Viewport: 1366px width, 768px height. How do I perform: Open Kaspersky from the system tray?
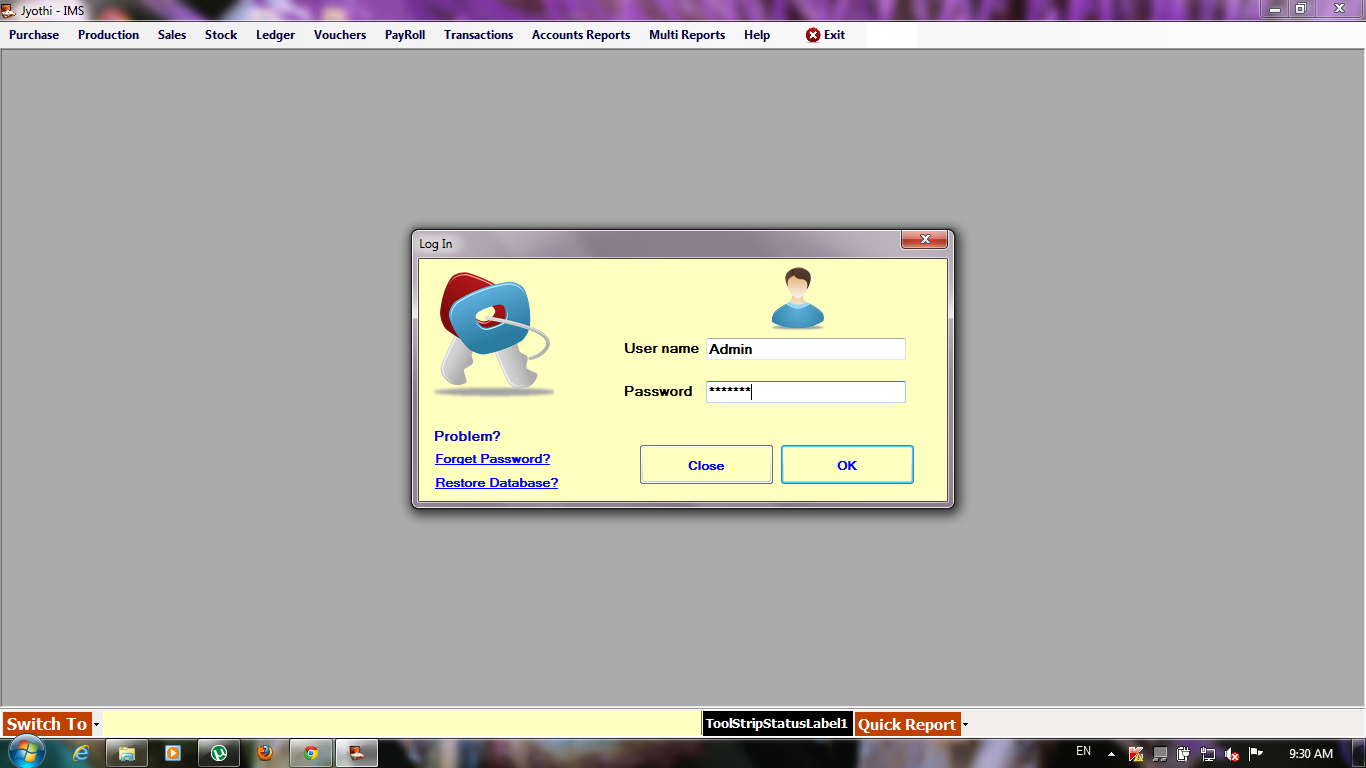1135,753
